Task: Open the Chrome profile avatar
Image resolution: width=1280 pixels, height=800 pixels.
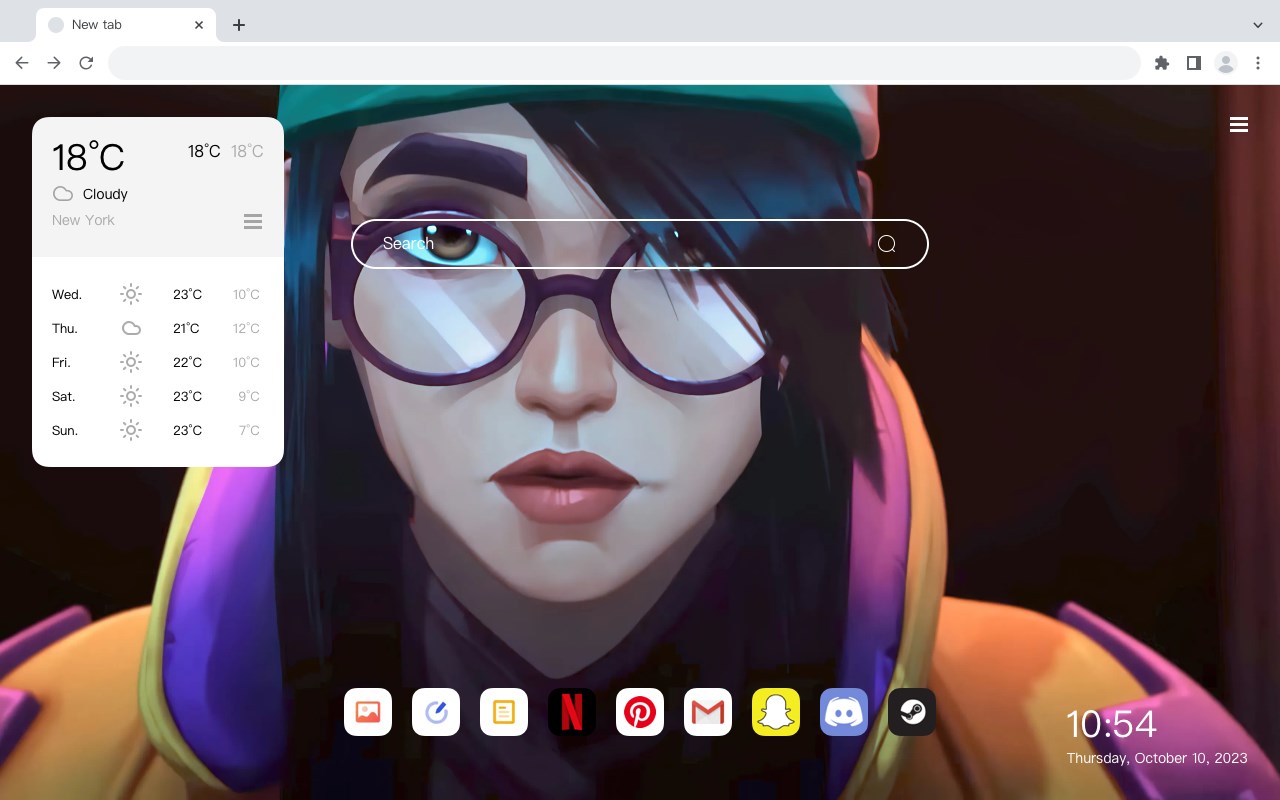Action: [x=1226, y=63]
